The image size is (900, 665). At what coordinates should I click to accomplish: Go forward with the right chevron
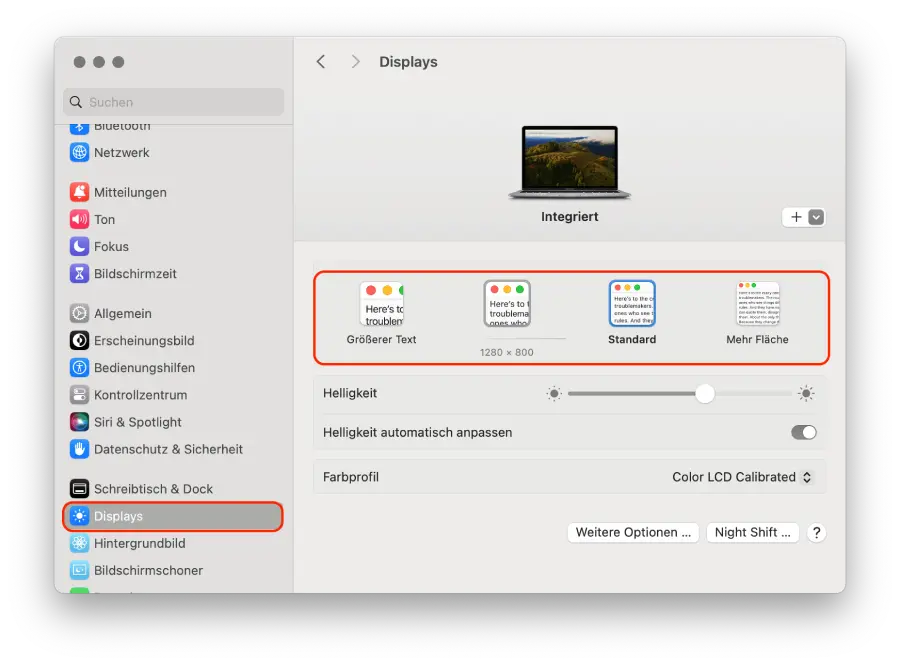(355, 61)
